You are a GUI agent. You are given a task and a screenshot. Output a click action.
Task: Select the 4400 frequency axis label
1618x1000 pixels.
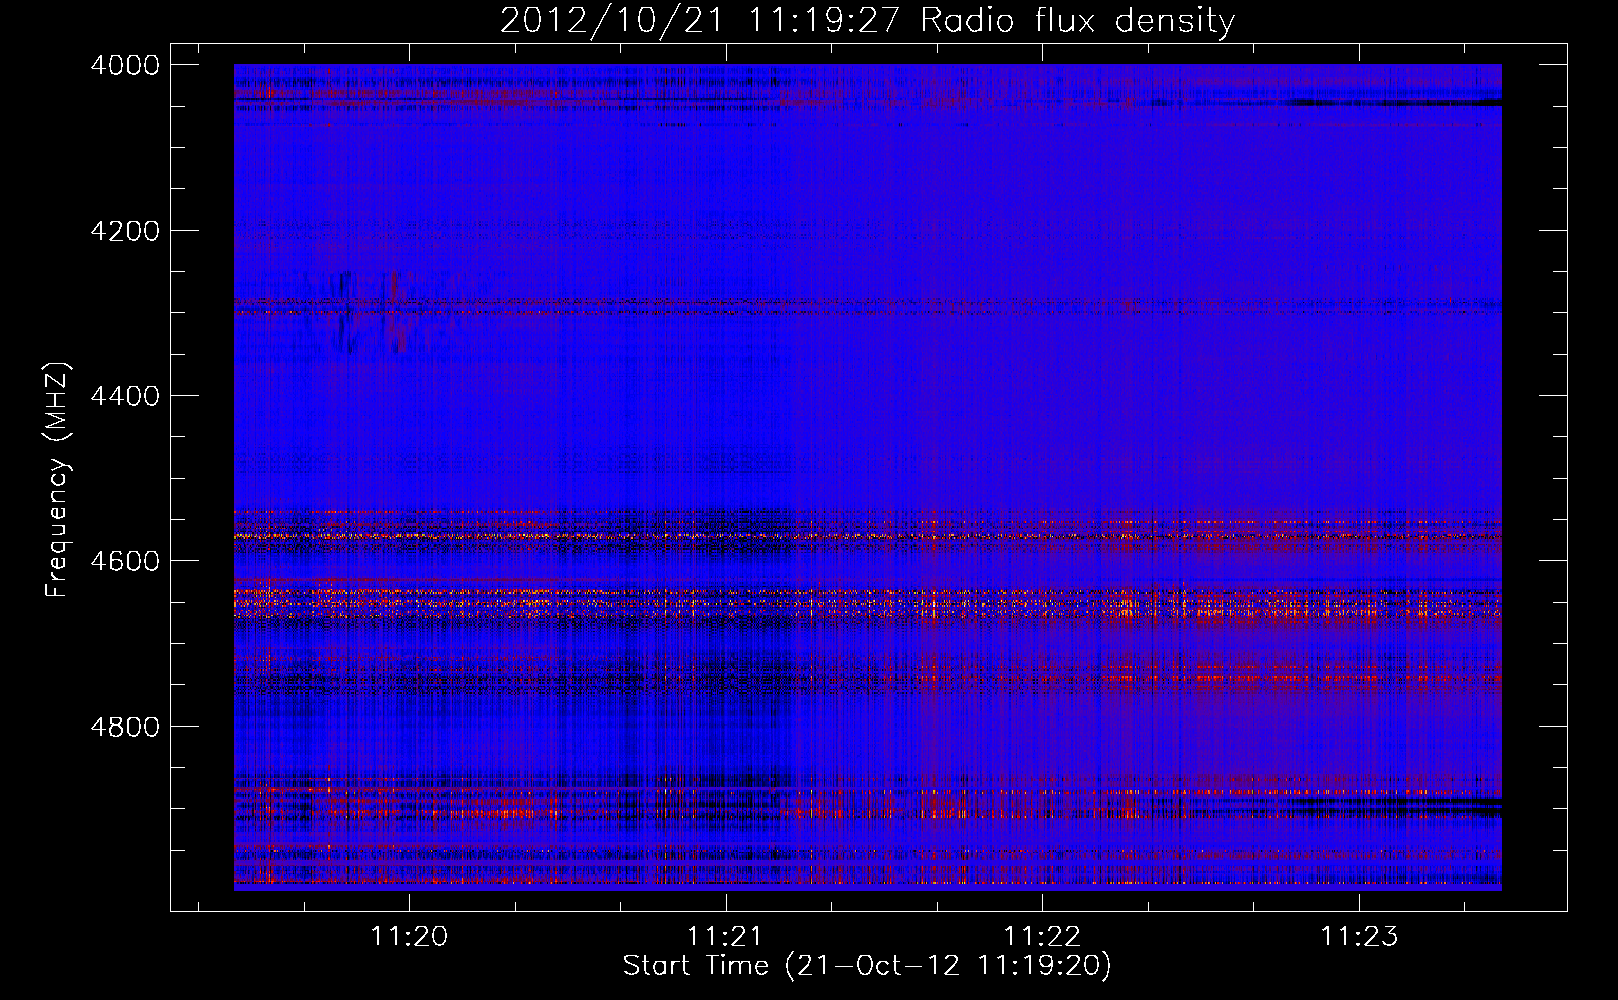click(125, 396)
